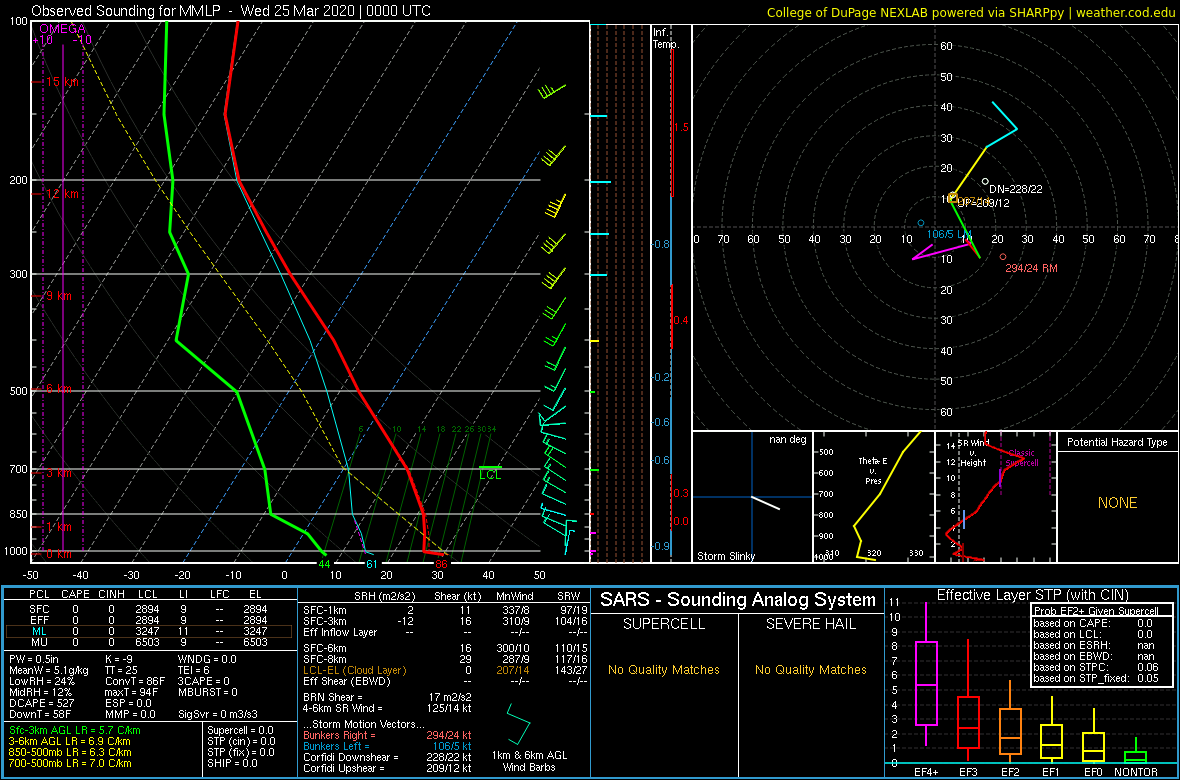Click the LCL-EL (Cloud Layer) row label
The width and height of the screenshot is (1180, 780).
pos(354,670)
